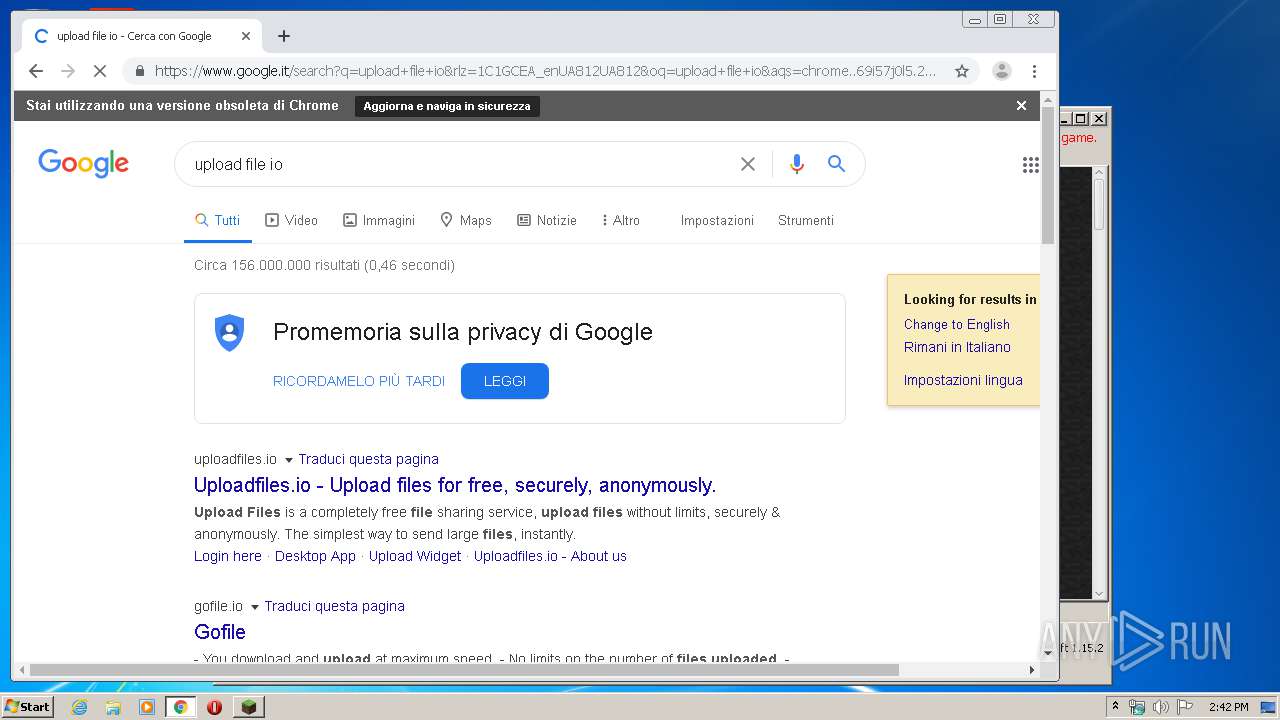1280x720 pixels.
Task: Open Chrome's three-dot menu
Action: [x=1034, y=71]
